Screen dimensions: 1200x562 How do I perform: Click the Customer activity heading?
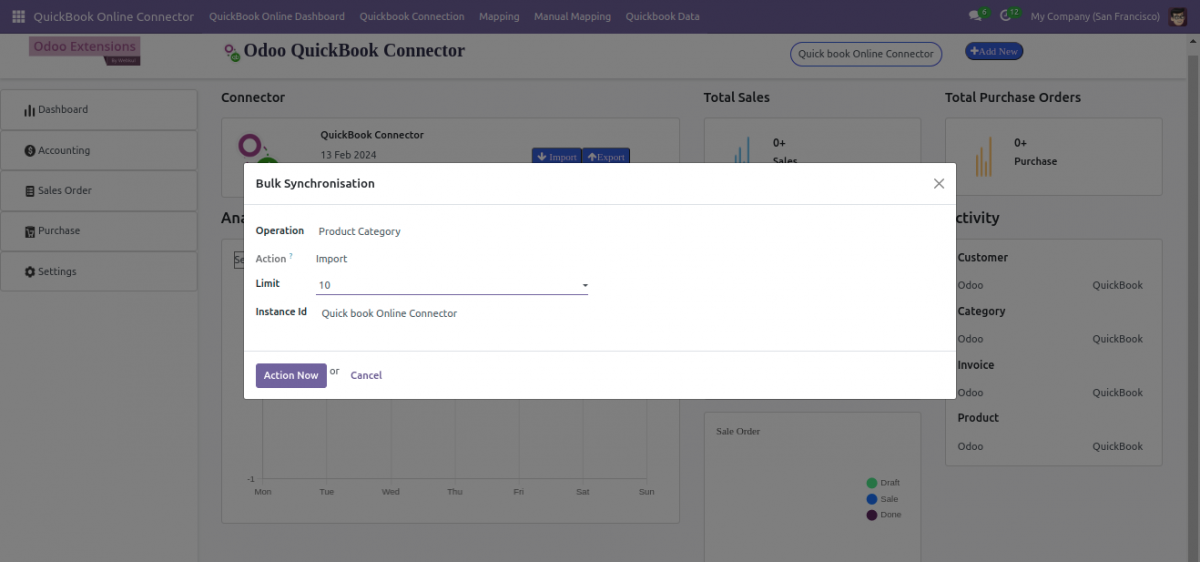[x=983, y=257]
